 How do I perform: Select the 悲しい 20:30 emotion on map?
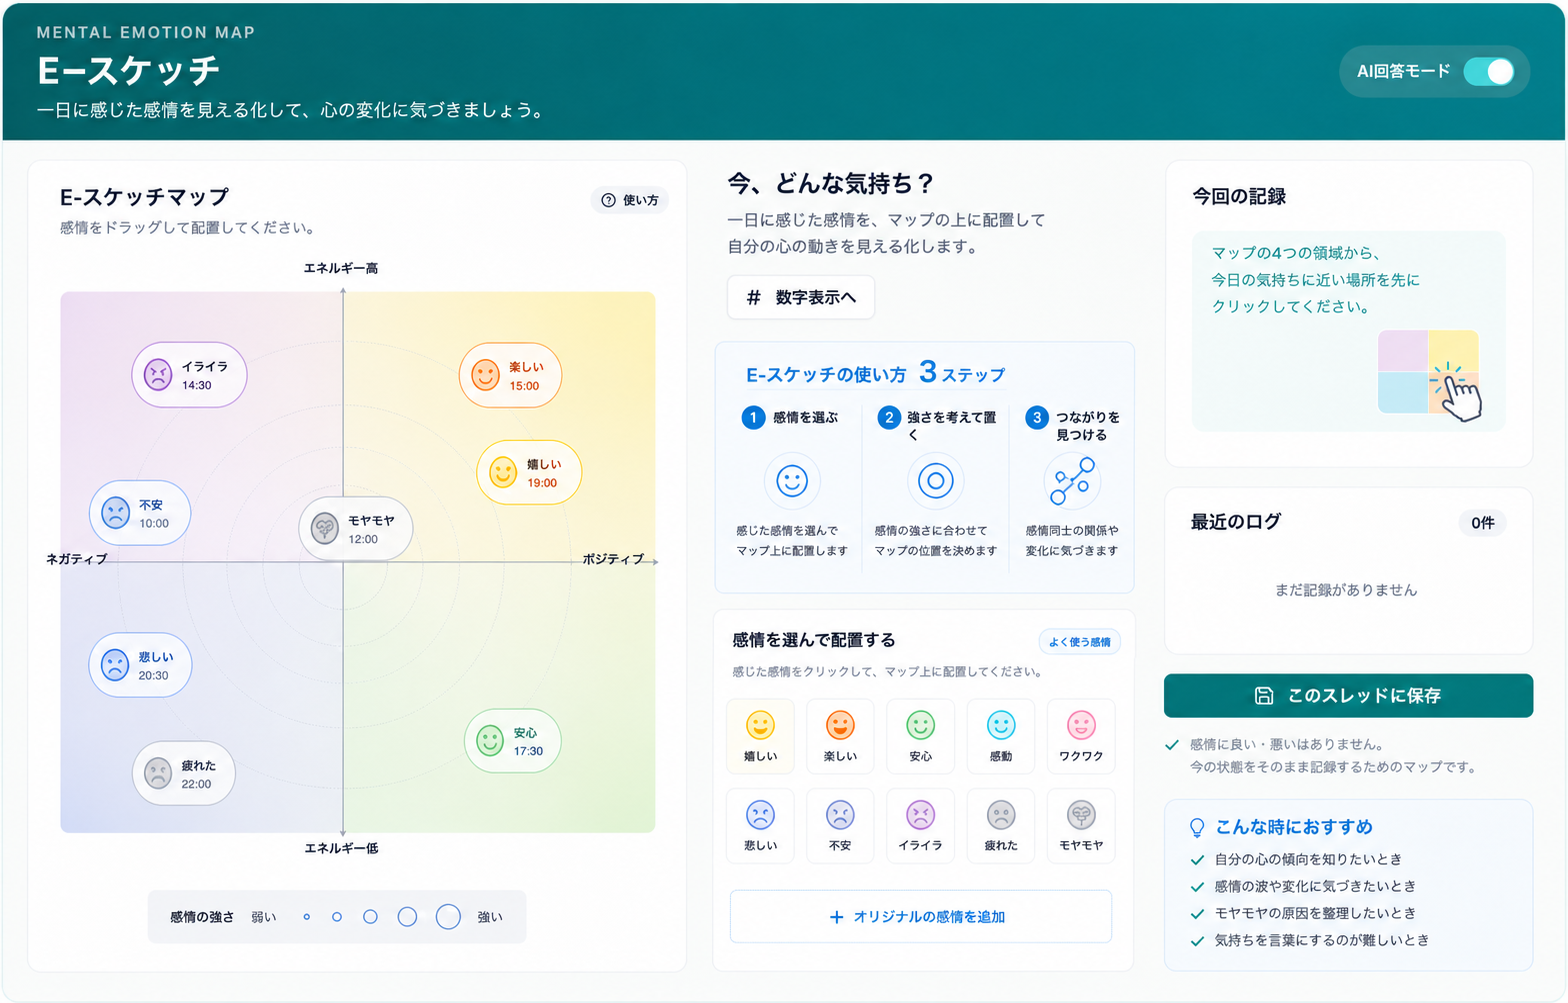coord(140,665)
